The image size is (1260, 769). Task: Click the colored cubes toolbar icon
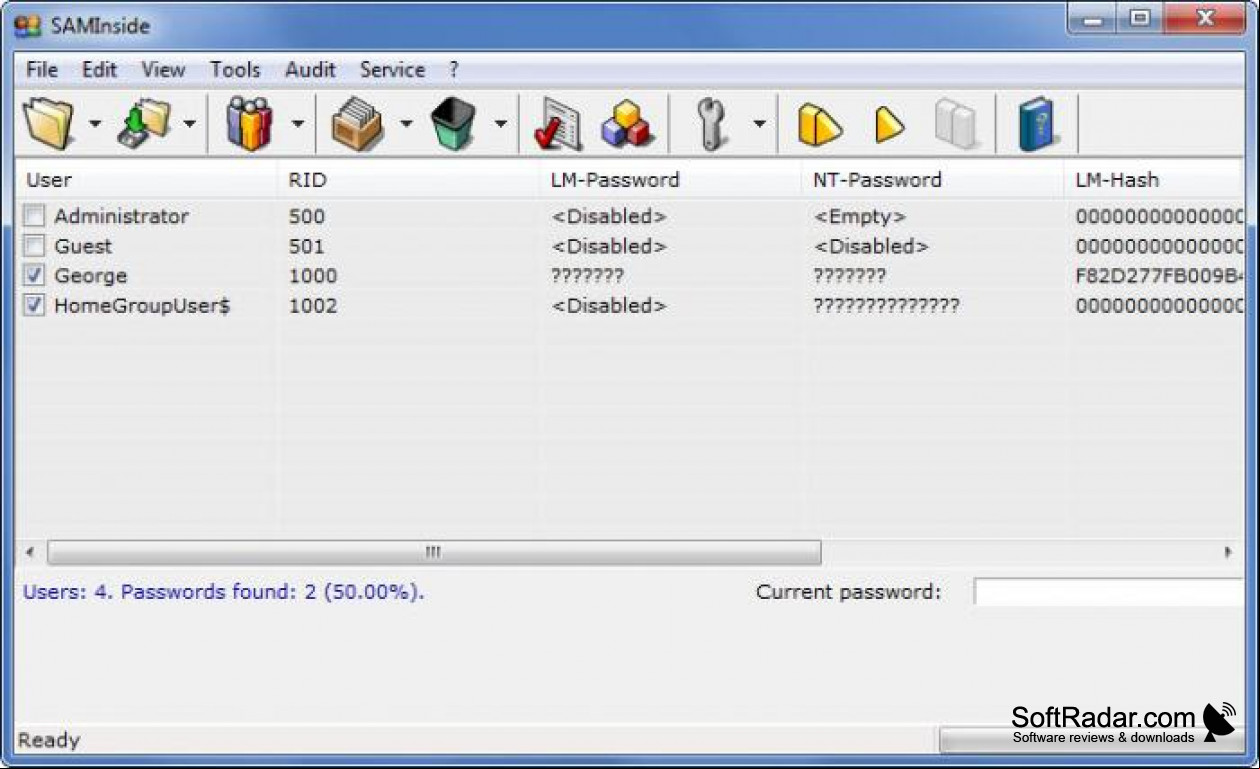(627, 124)
